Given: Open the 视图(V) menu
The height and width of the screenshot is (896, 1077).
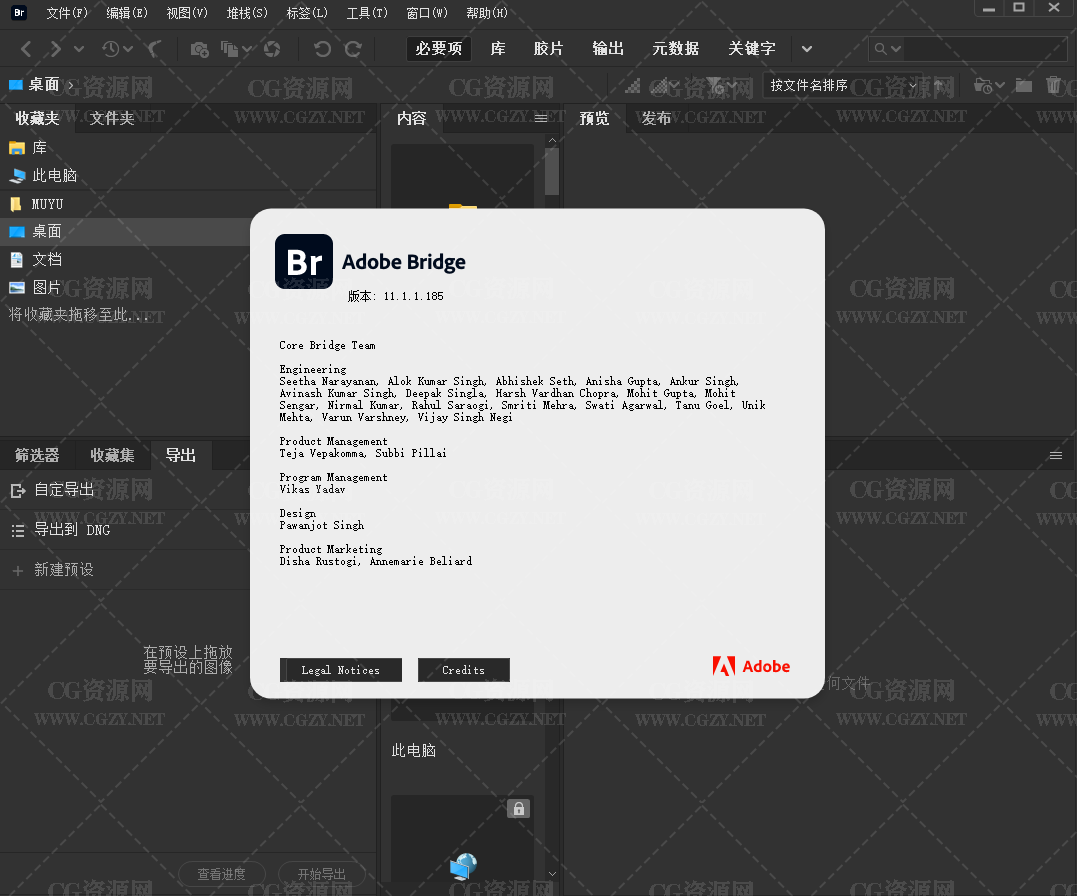Looking at the screenshot, I should click(x=187, y=13).
